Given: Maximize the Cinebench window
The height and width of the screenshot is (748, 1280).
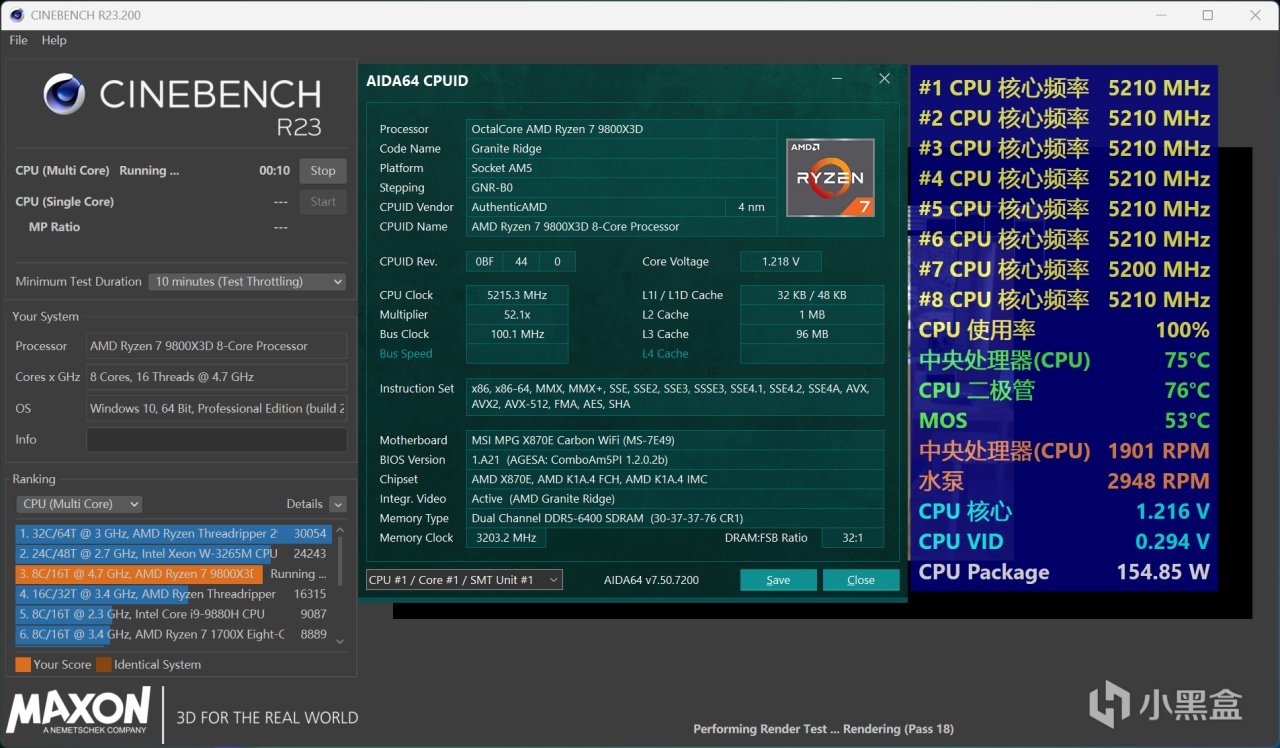Looking at the screenshot, I should click(x=1207, y=15).
